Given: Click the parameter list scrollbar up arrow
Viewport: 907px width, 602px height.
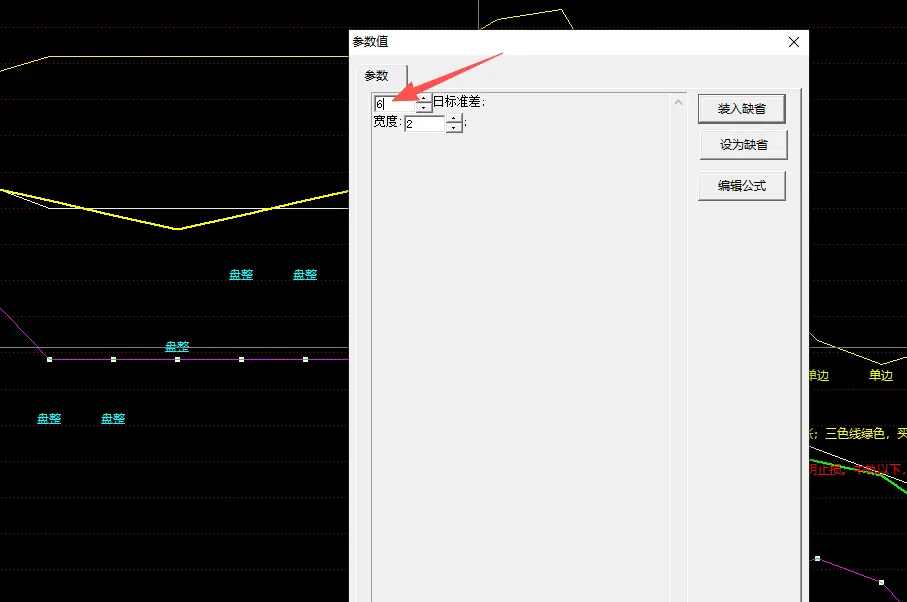Looking at the screenshot, I should 679,102.
